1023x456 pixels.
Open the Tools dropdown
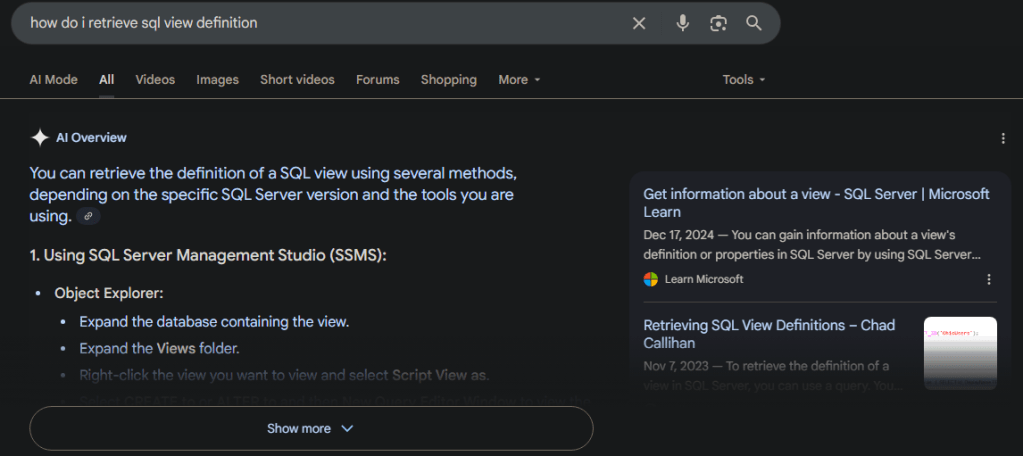click(x=744, y=80)
